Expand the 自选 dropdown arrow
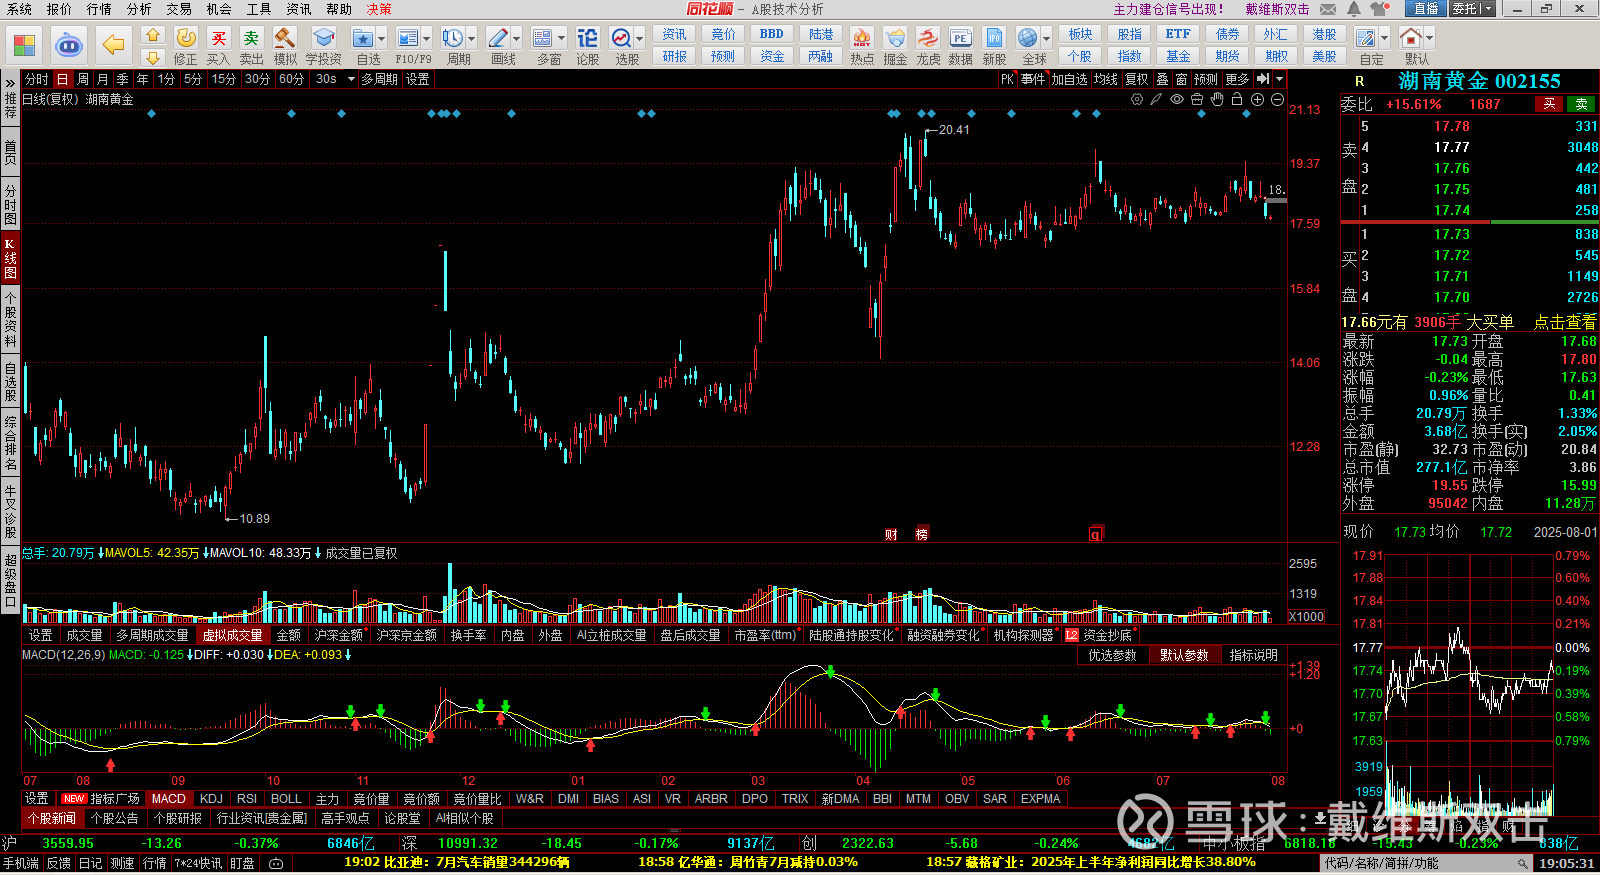This screenshot has width=1600, height=875. point(382,39)
